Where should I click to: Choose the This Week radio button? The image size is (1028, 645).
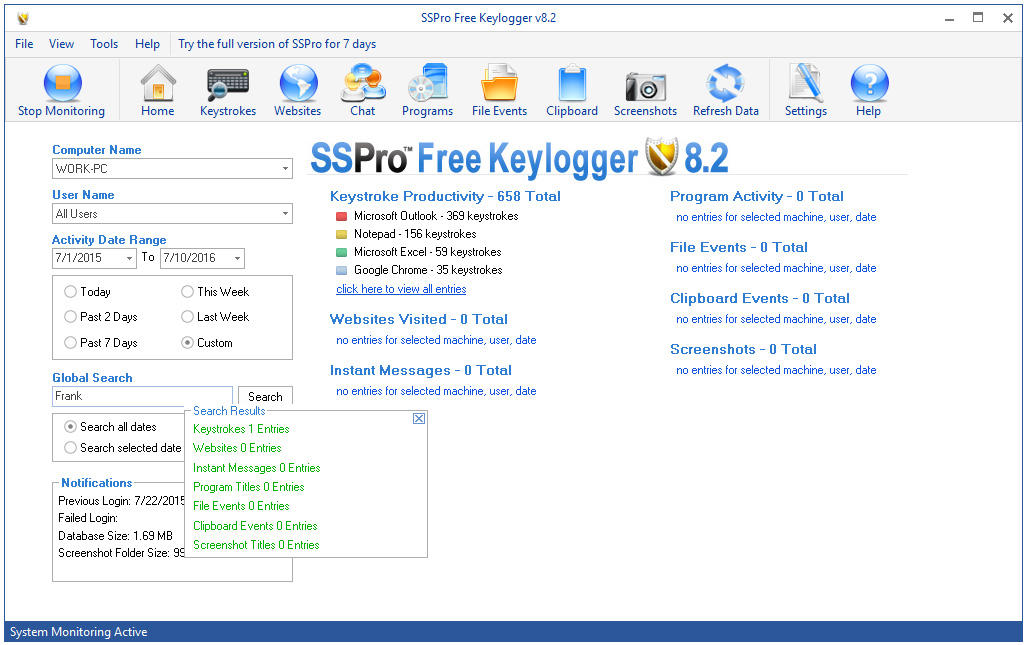(188, 292)
